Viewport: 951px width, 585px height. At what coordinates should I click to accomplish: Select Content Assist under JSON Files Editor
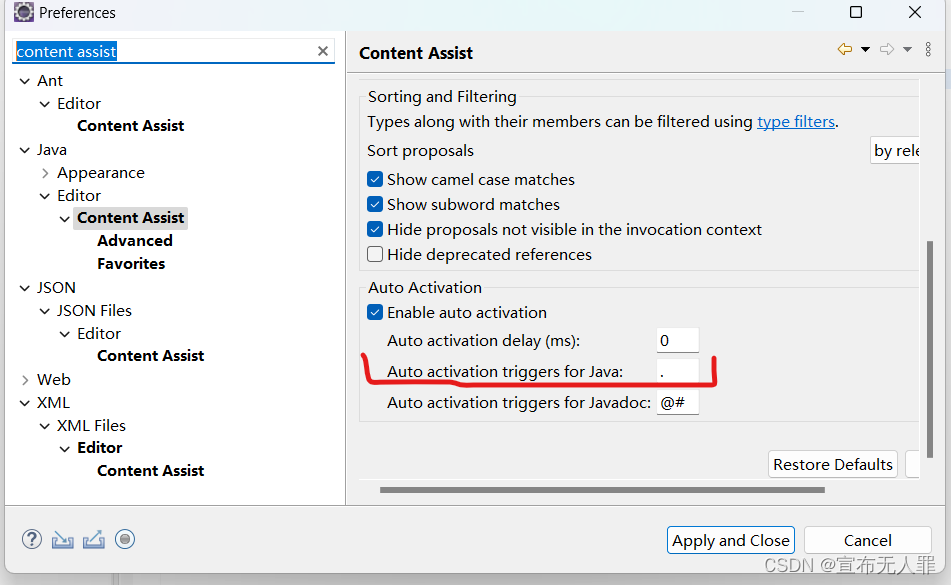150,356
